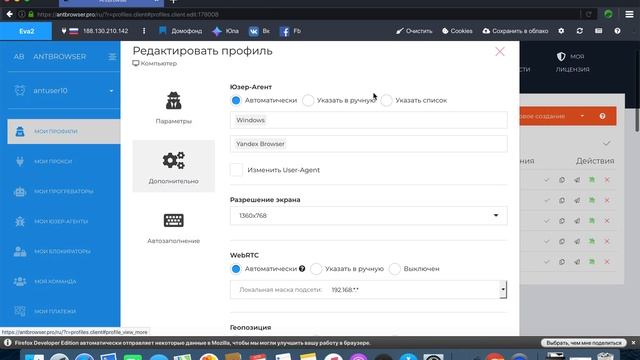Image resolution: width=640 pixels, height=360 pixels.
Task: Open Мои профили in the sidebar
Action: pyautogui.click(x=64, y=131)
